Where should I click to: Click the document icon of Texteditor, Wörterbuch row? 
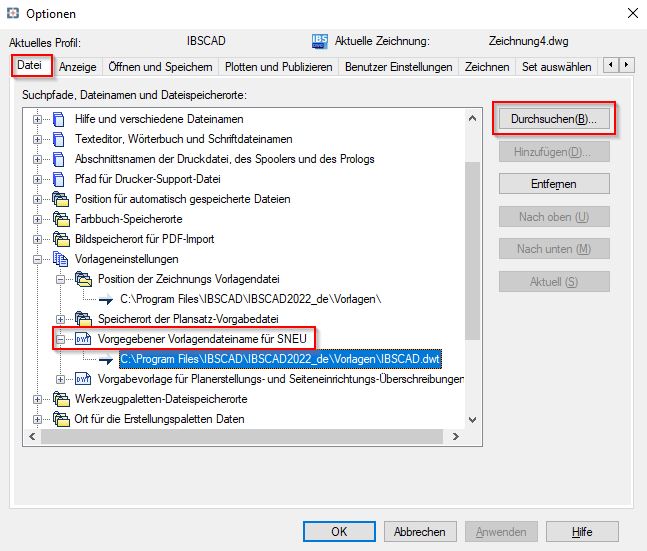pos(59,140)
